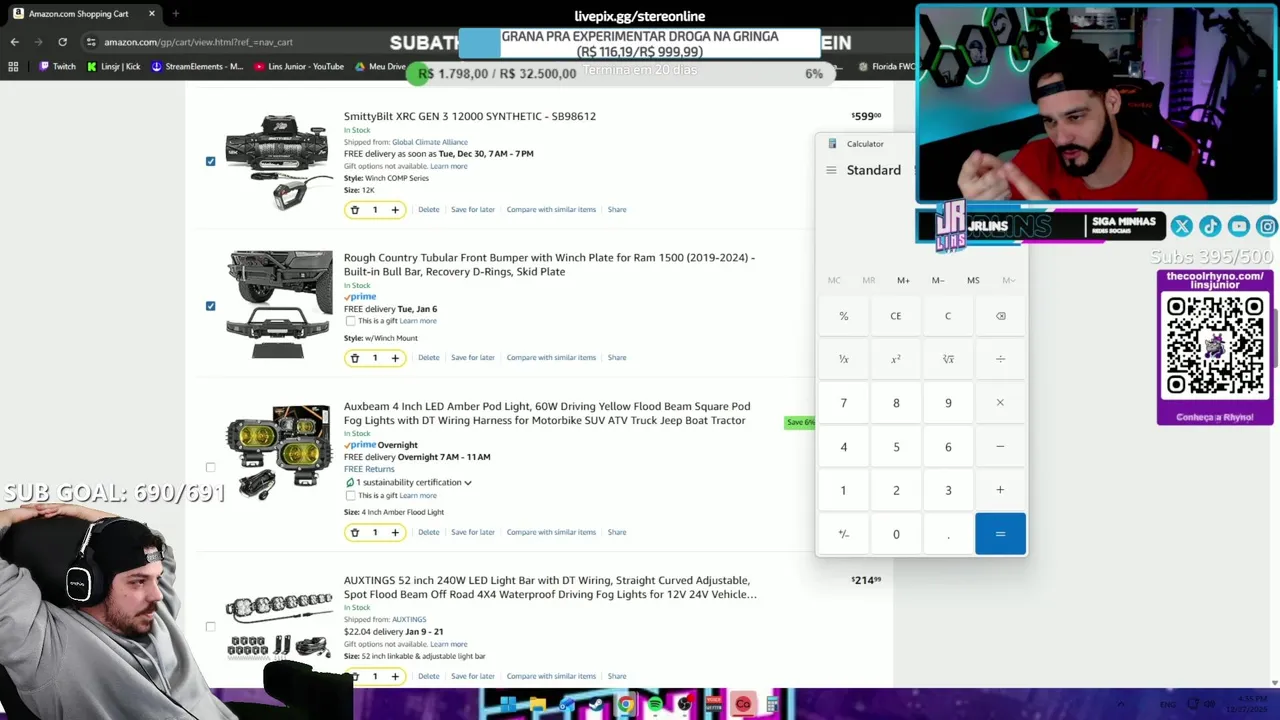Open Calculator from the taskbar
1280x720 pixels.
tap(772, 705)
